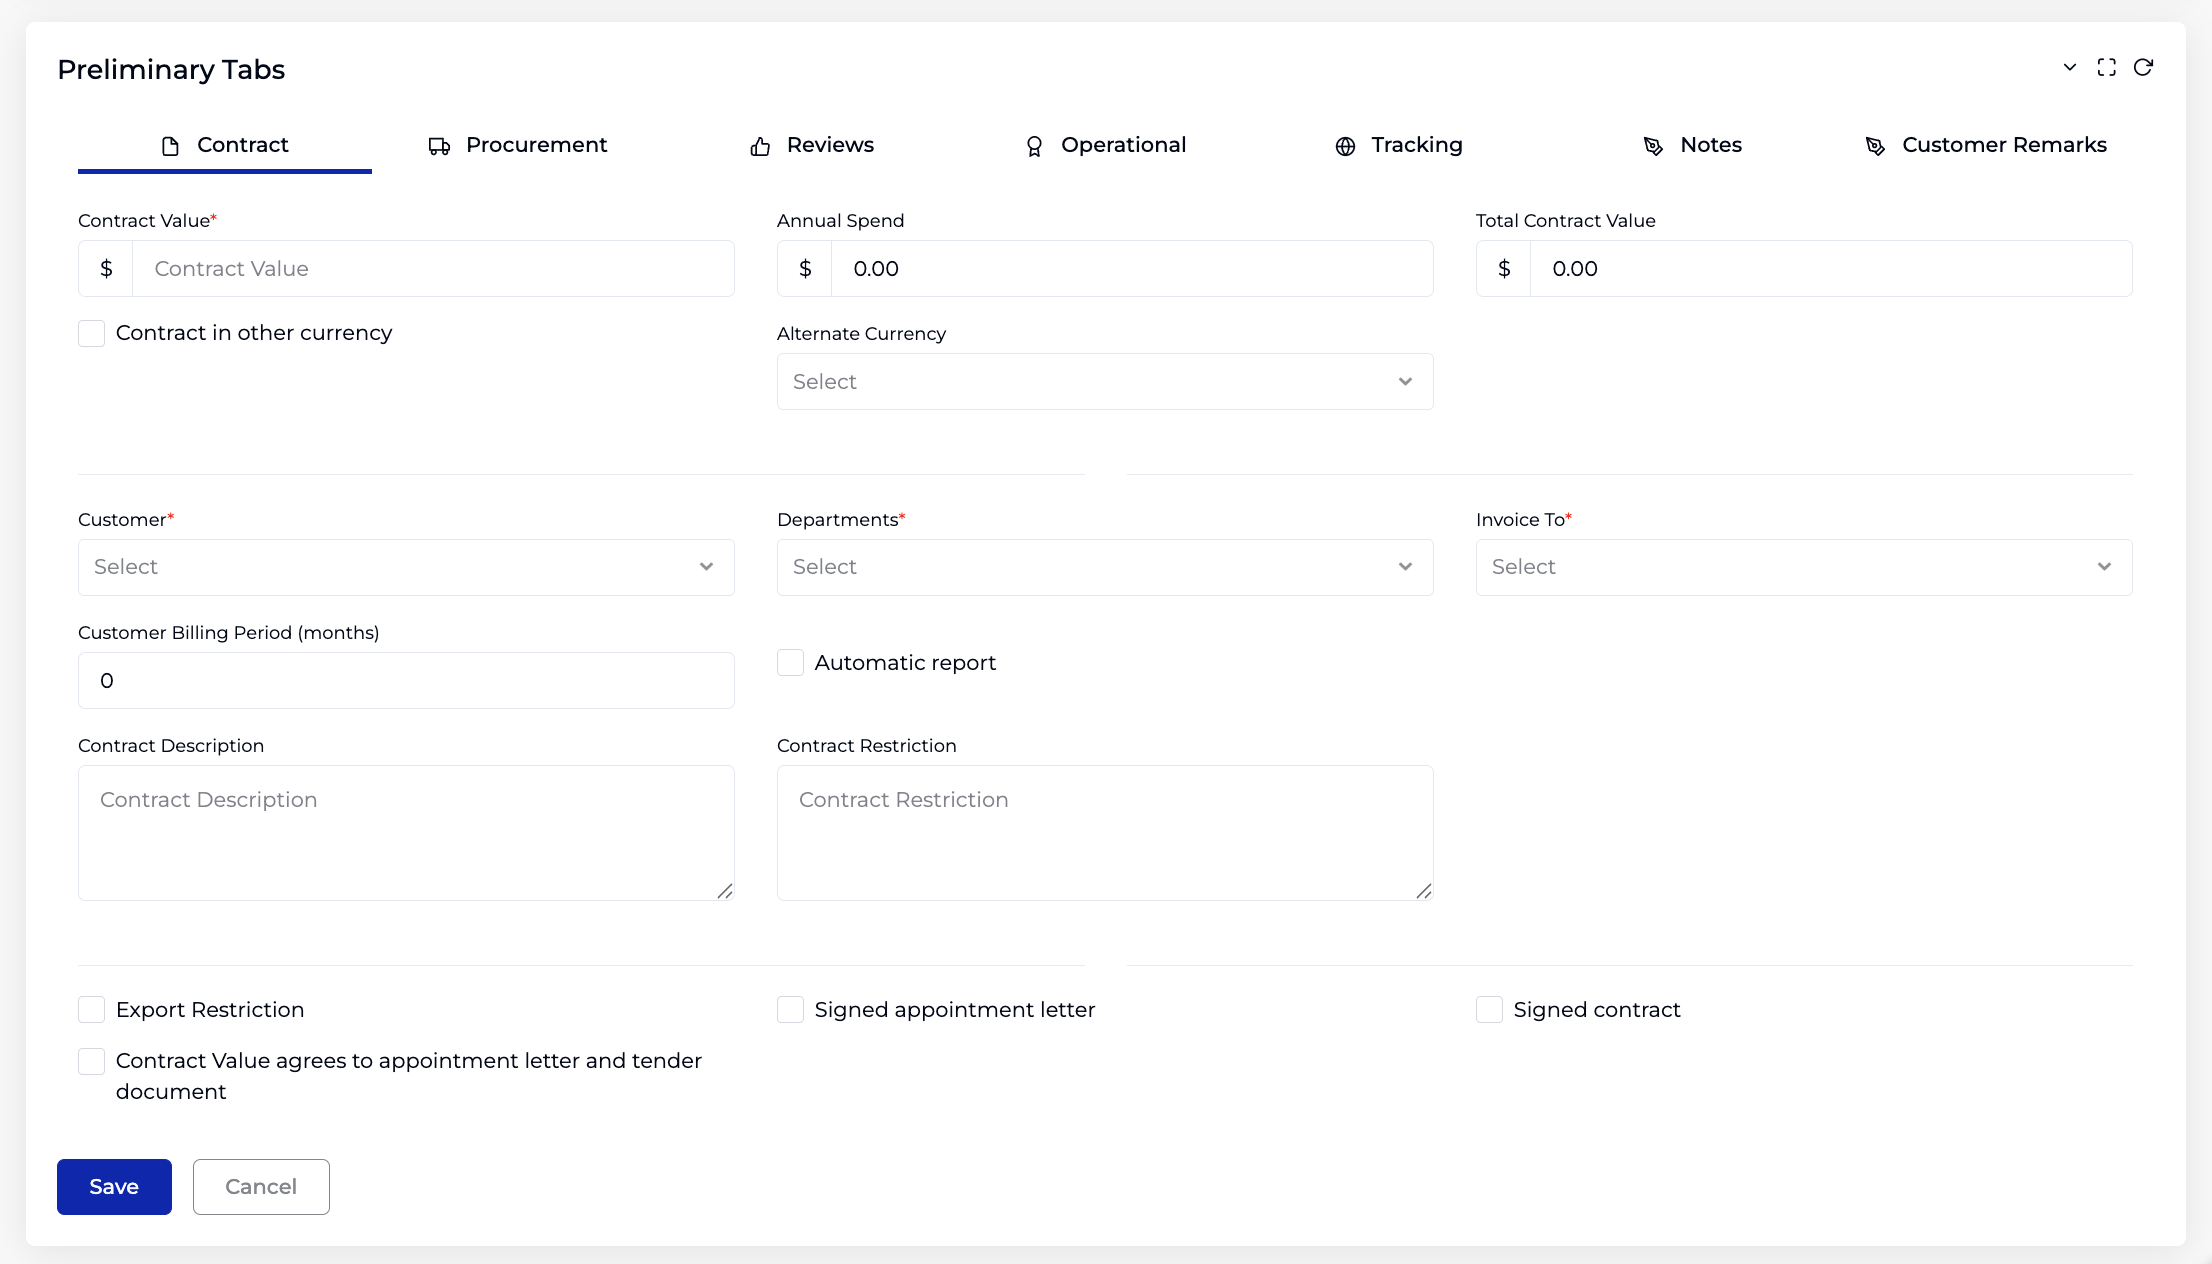Click the globe icon on Tracking tab
The image size is (2212, 1264).
[x=1345, y=146]
